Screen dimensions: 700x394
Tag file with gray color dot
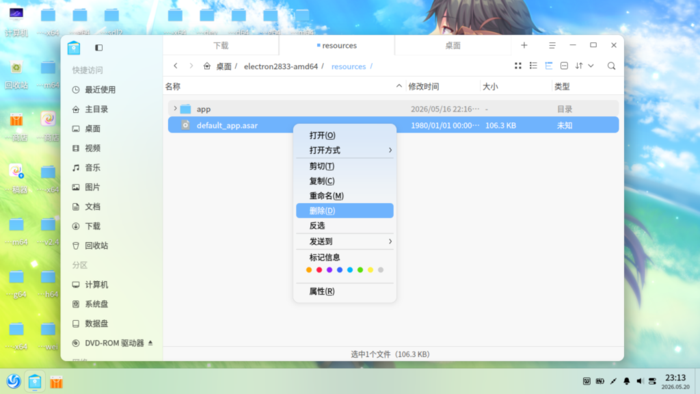coord(381,270)
